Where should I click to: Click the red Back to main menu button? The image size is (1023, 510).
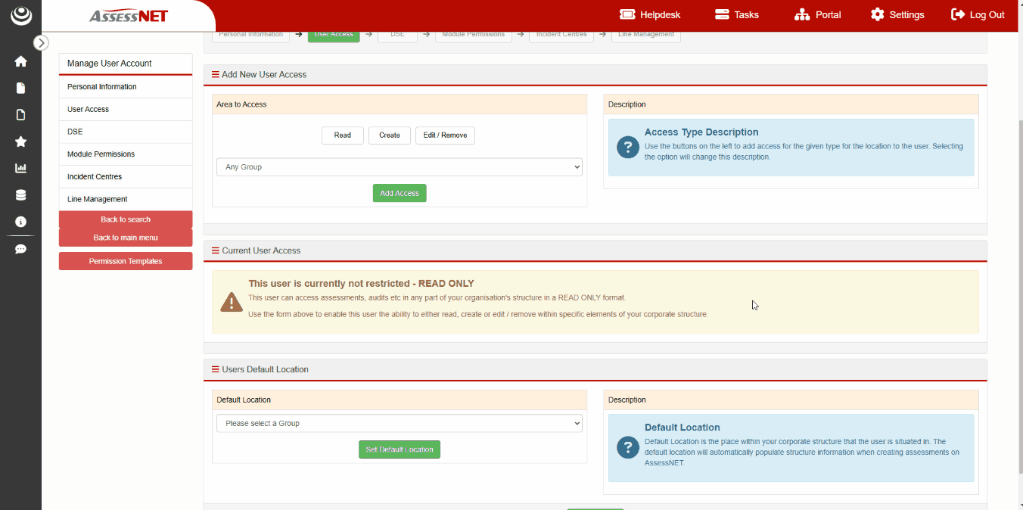[x=125, y=237]
